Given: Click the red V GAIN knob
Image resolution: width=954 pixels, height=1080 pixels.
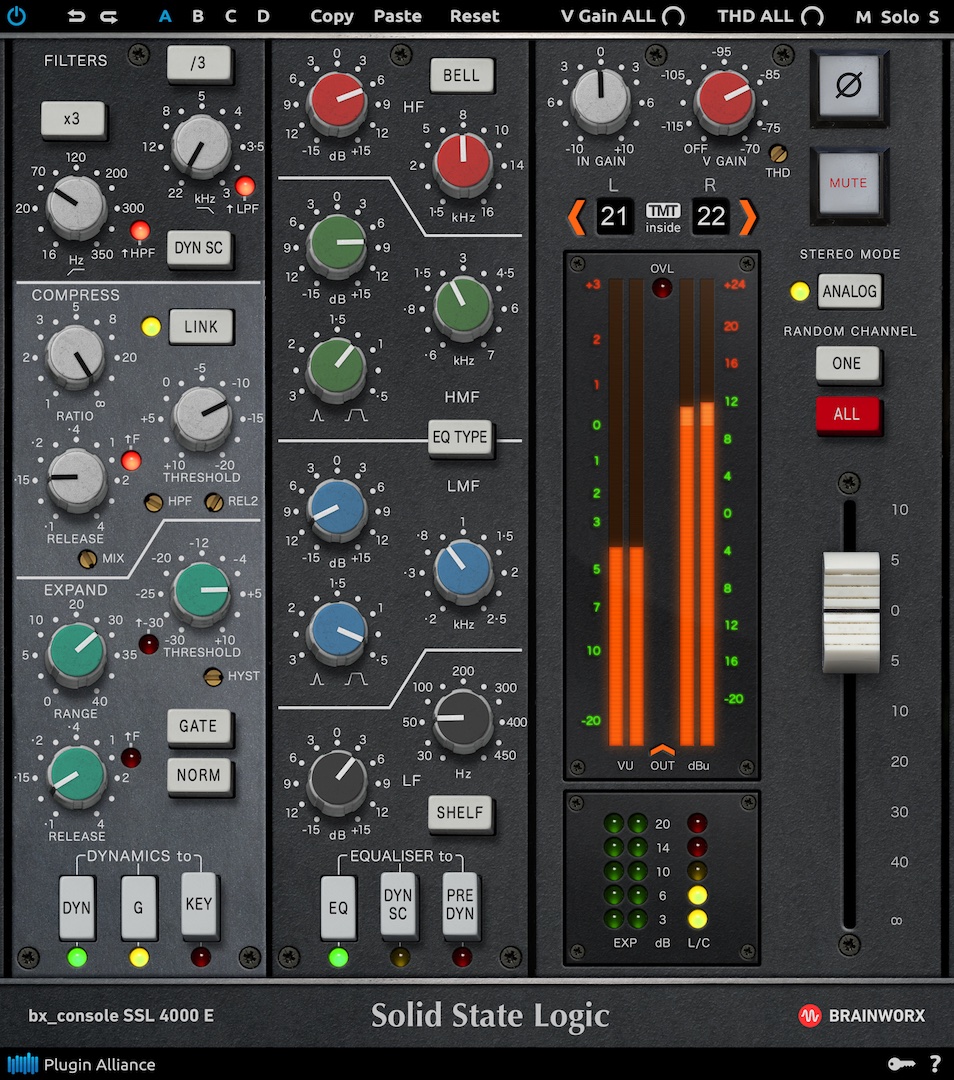Looking at the screenshot, I should pyautogui.click(x=725, y=100).
